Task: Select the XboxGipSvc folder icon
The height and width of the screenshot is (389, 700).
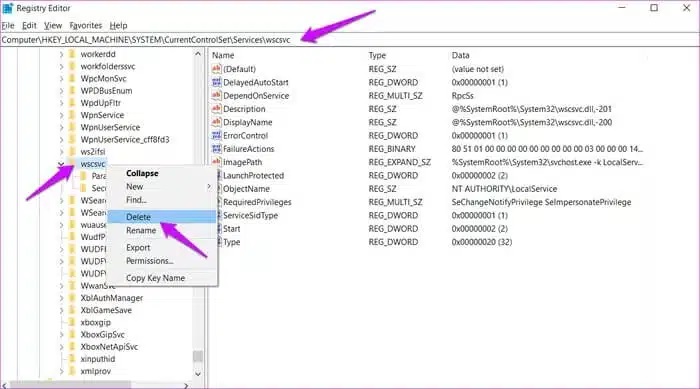Action: [72, 335]
